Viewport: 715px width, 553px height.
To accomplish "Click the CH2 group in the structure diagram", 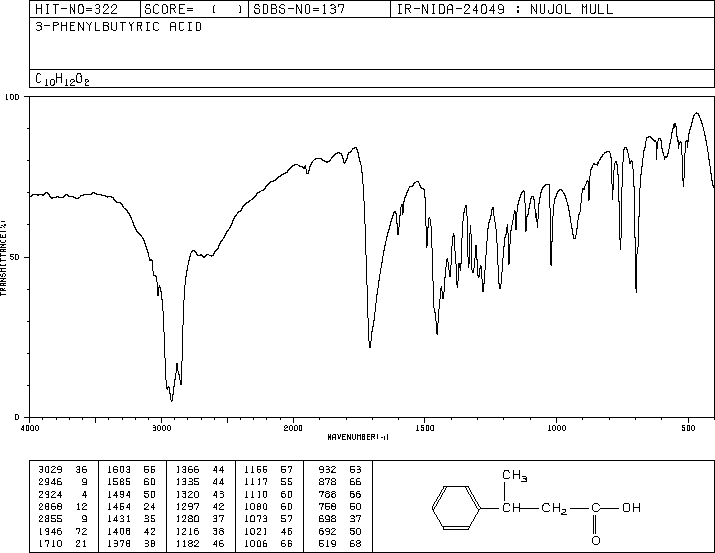I will (x=554, y=508).
